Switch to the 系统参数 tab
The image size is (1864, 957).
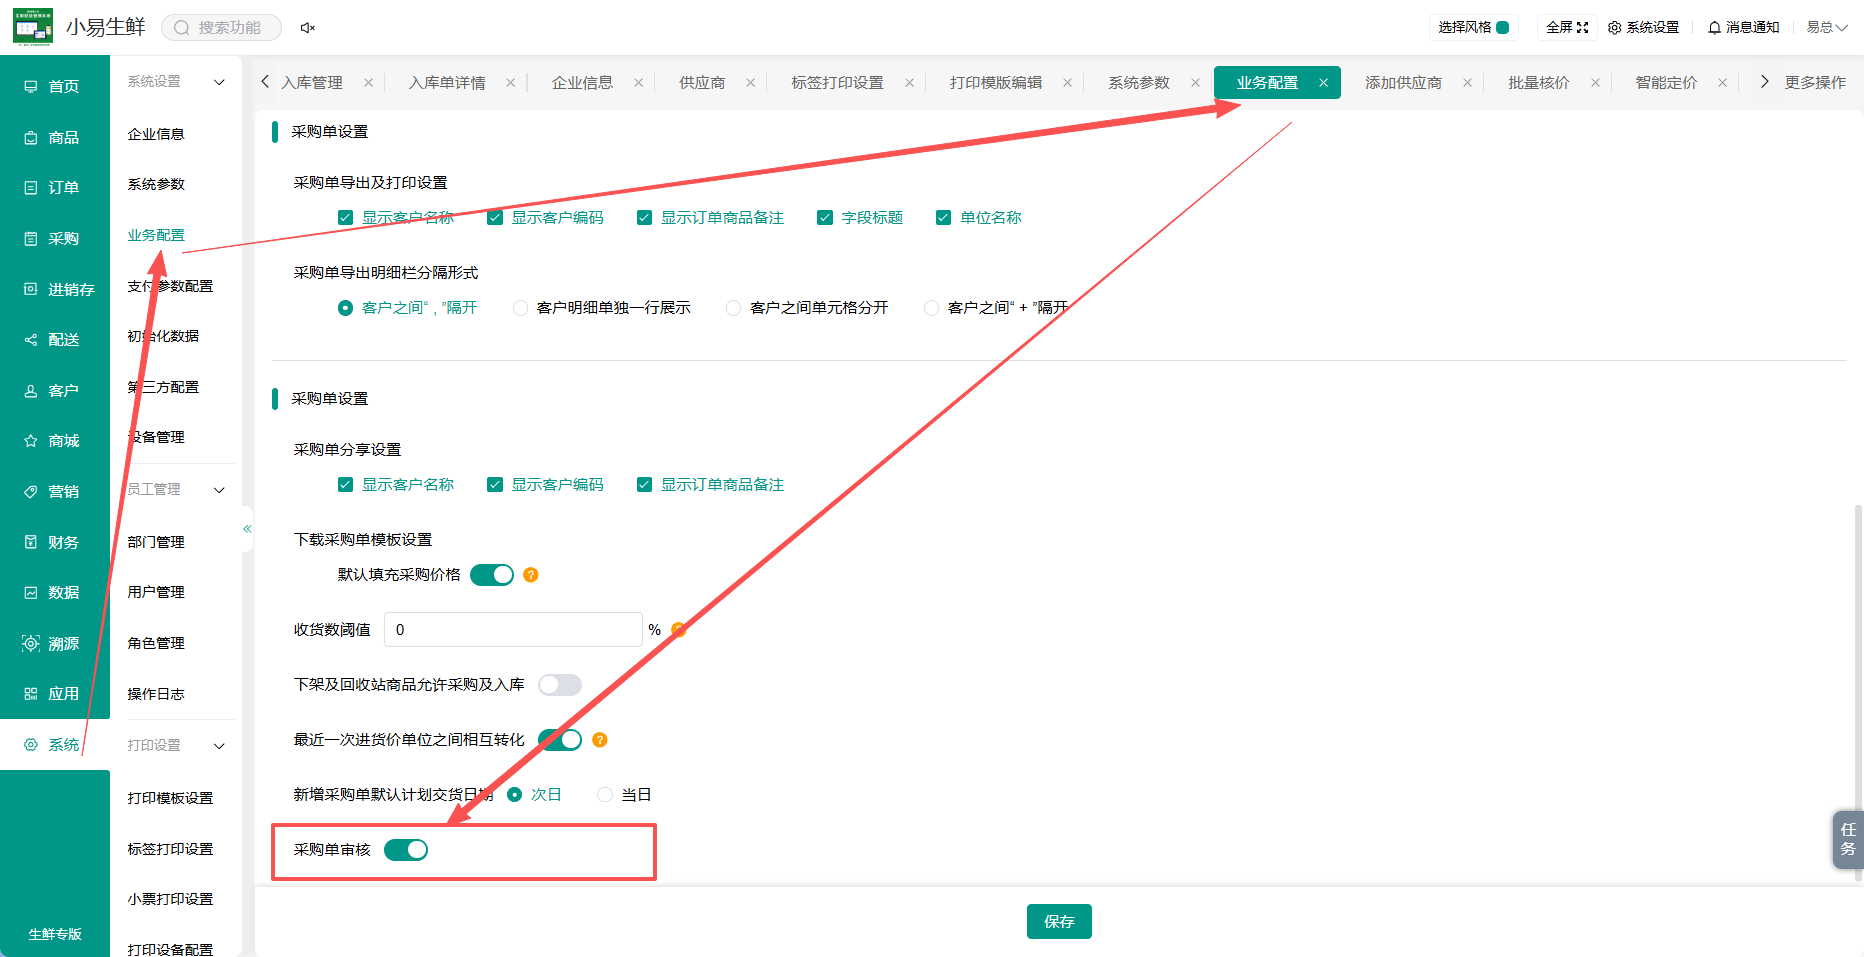[x=1138, y=83]
